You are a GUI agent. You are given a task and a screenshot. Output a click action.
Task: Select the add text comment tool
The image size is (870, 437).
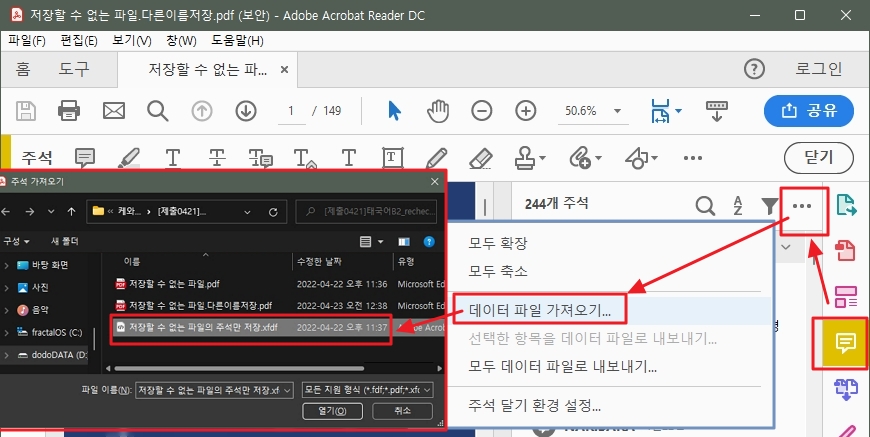[348, 158]
